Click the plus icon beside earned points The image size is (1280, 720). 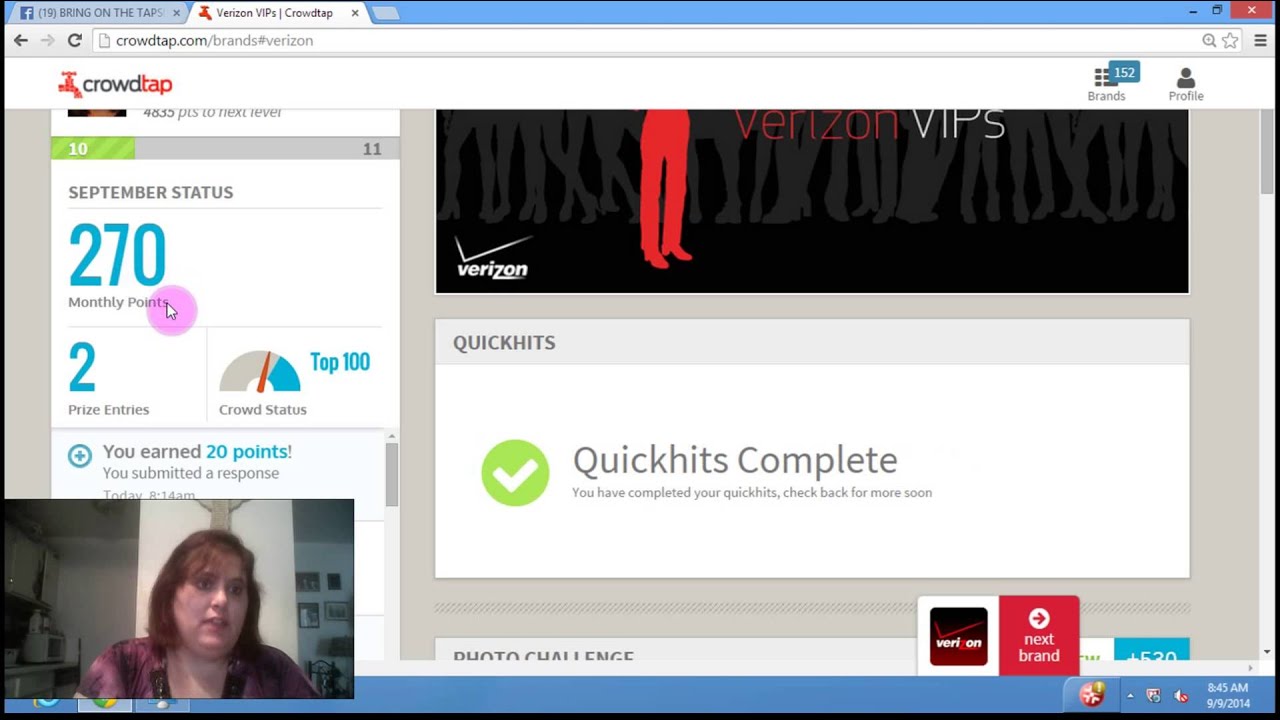tap(80, 456)
